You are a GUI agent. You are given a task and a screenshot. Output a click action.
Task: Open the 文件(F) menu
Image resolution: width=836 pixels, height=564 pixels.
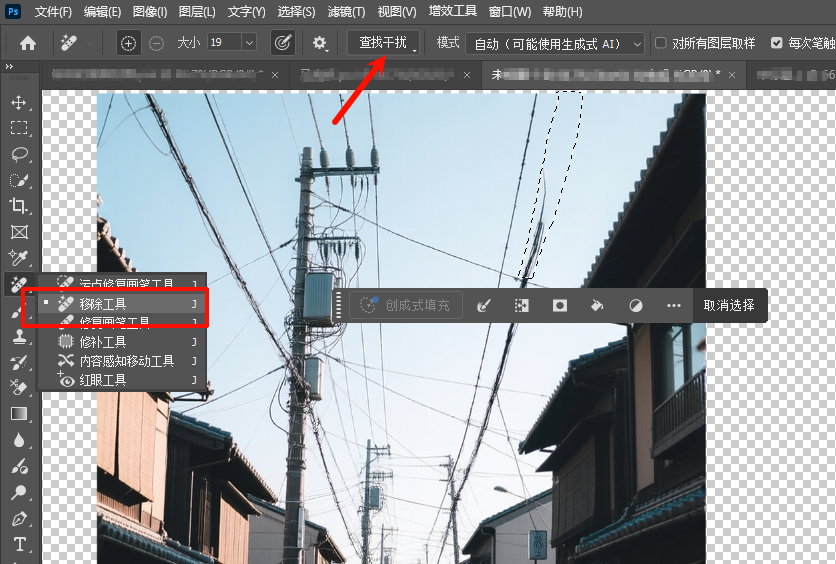(53, 12)
